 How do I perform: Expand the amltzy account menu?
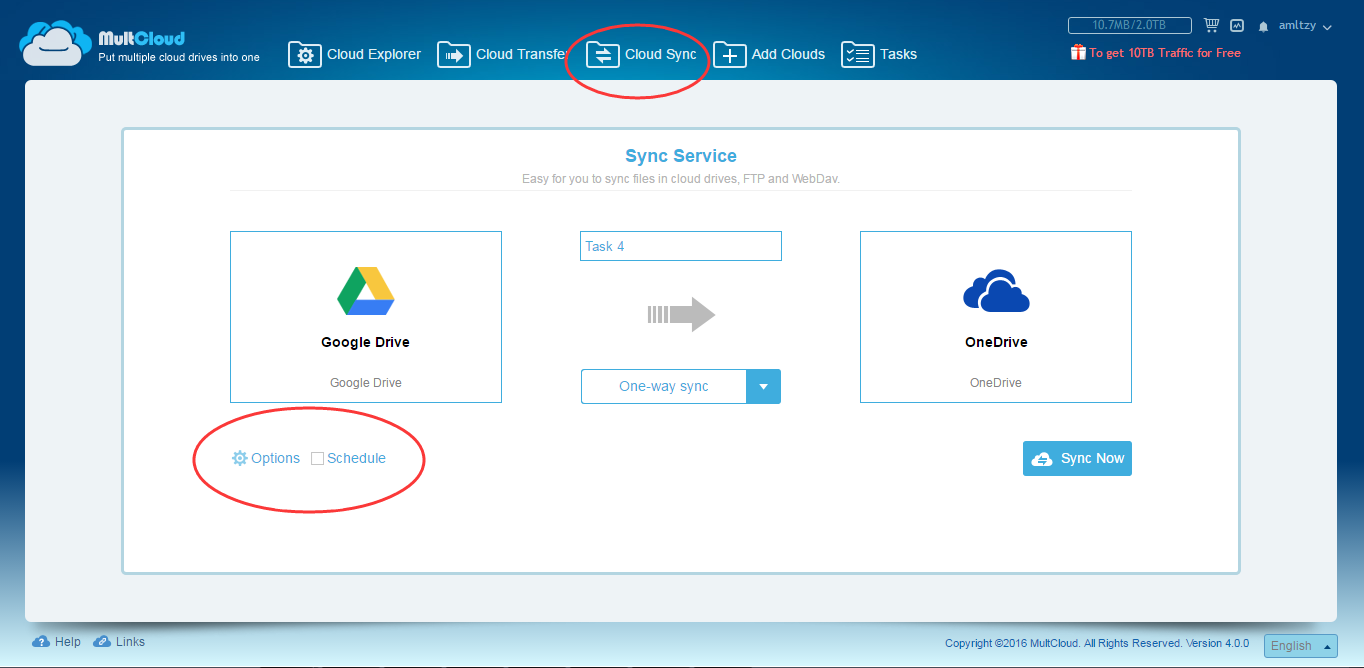click(x=1305, y=27)
